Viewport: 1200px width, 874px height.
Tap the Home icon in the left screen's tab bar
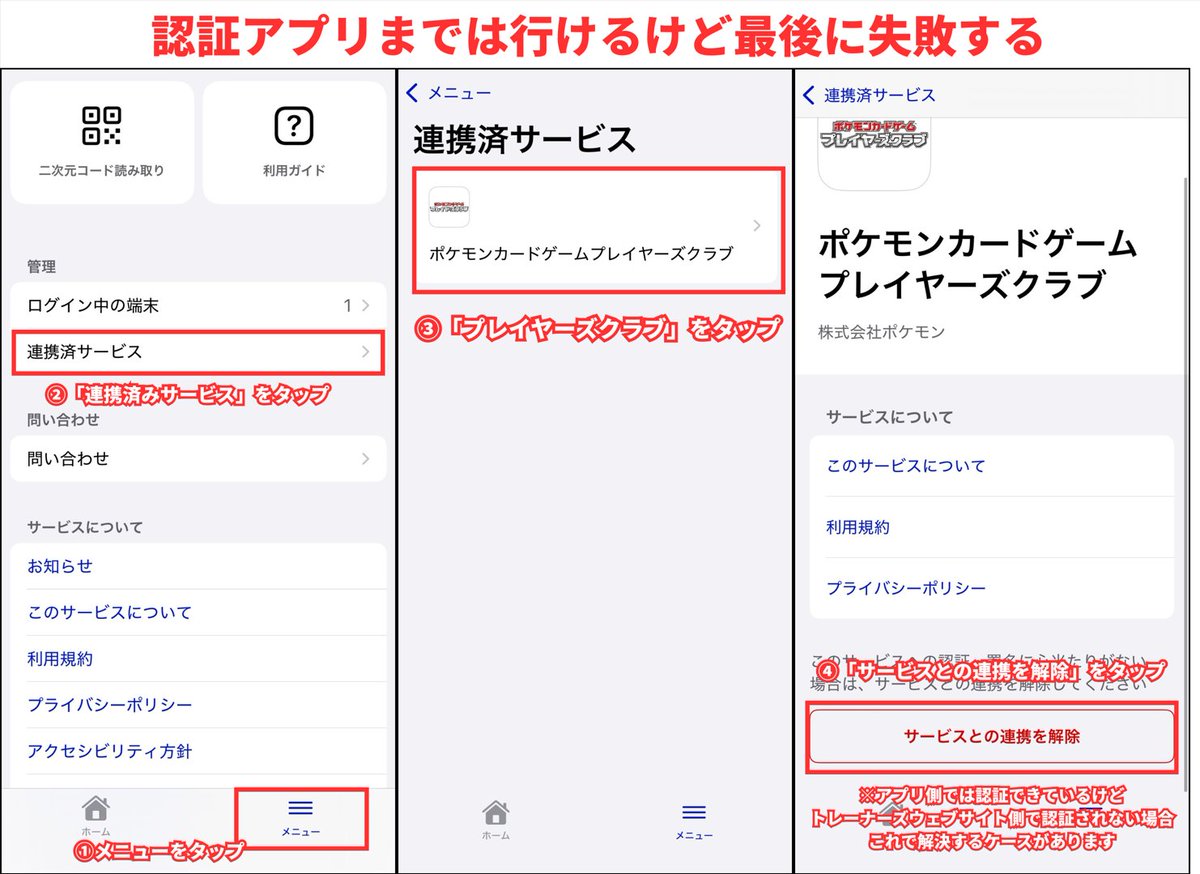[x=95, y=809]
